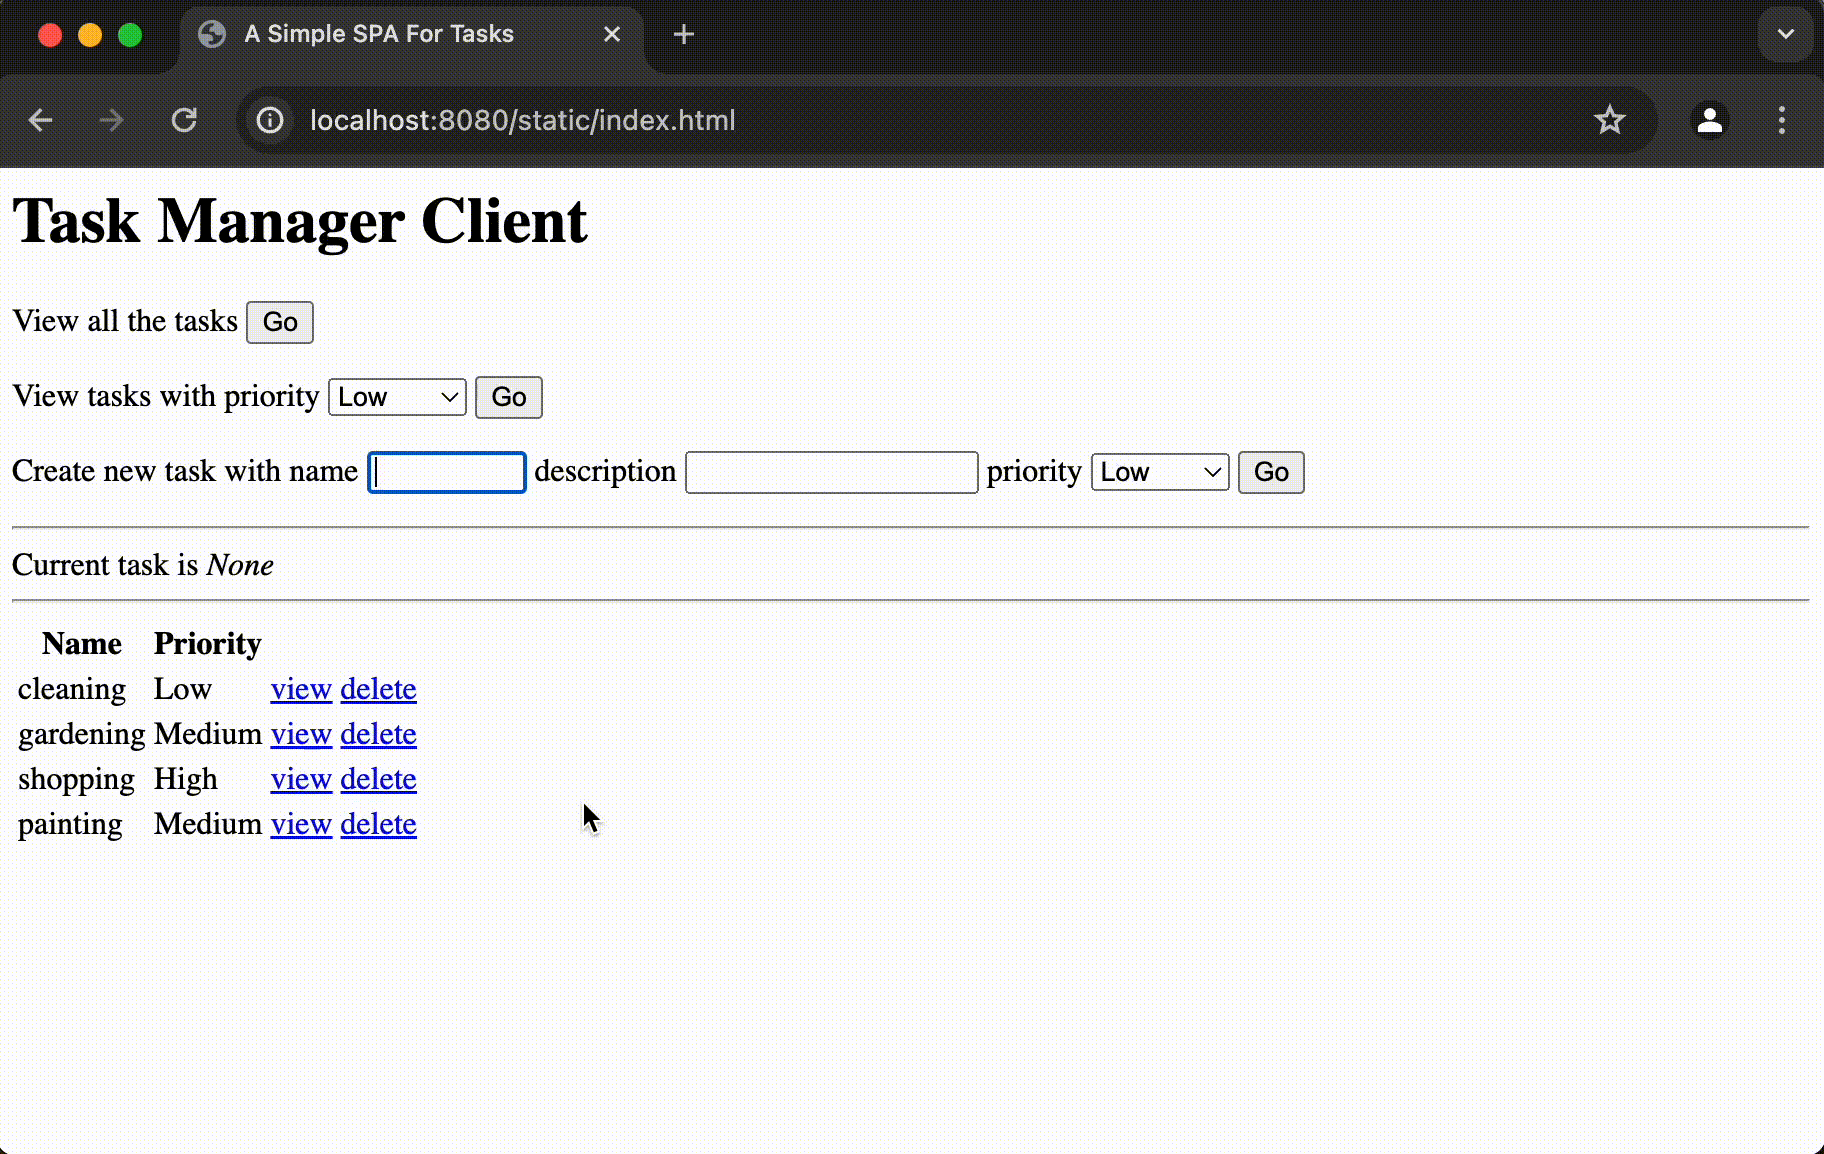Open a new browser tab with the plus icon
This screenshot has width=1824, height=1154.
coord(684,34)
